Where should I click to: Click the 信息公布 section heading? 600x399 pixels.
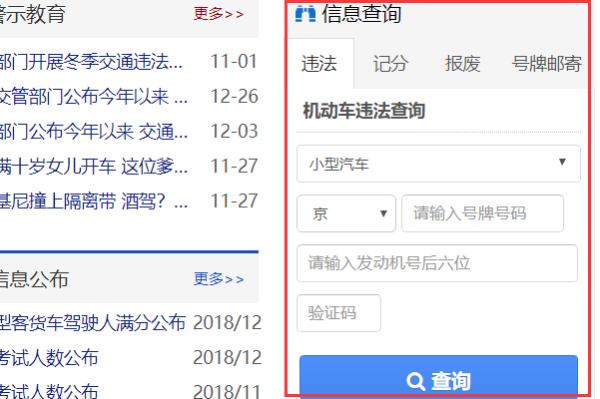(34, 279)
